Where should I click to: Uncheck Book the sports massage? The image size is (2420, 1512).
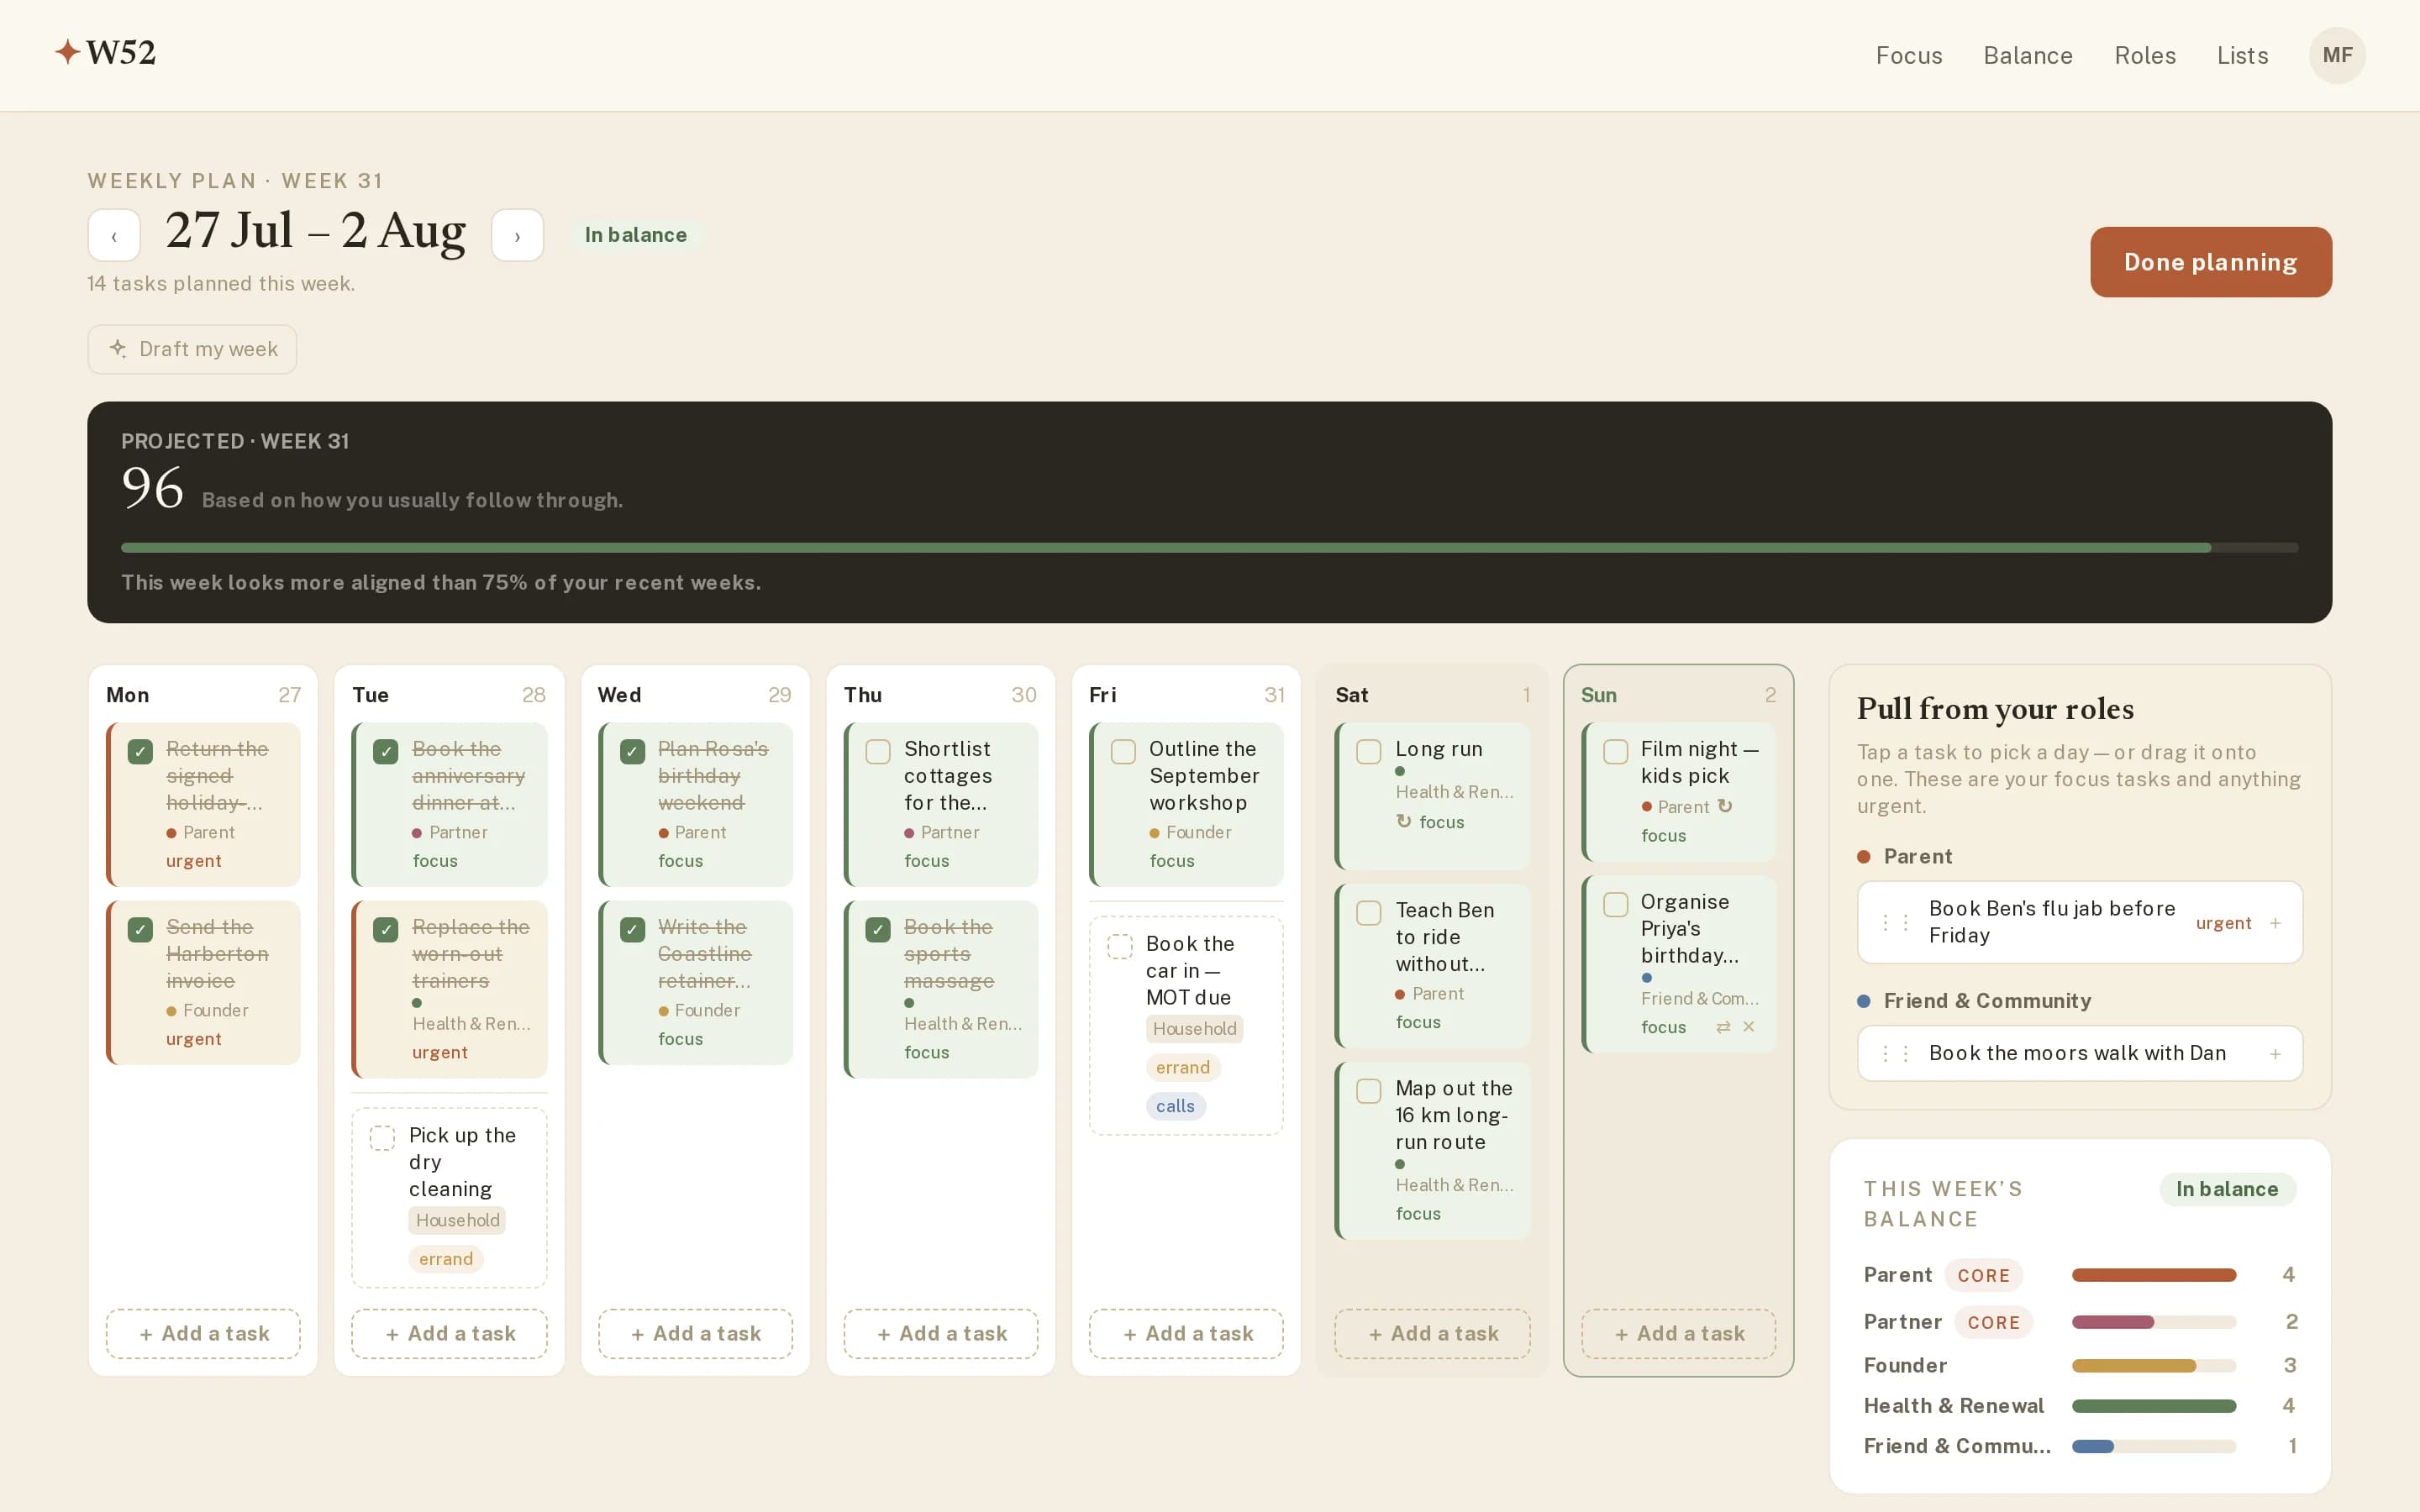point(878,929)
